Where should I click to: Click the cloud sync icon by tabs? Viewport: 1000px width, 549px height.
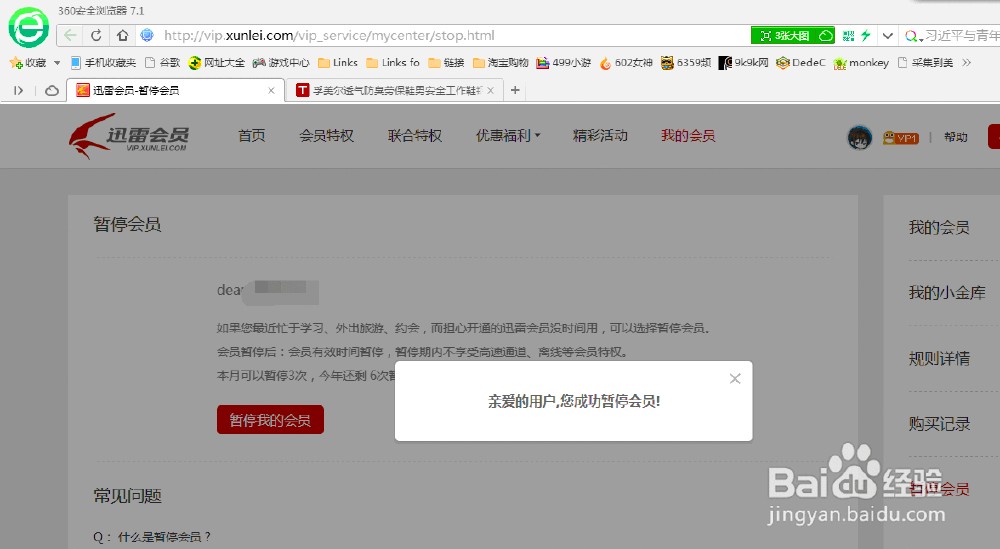pos(52,91)
